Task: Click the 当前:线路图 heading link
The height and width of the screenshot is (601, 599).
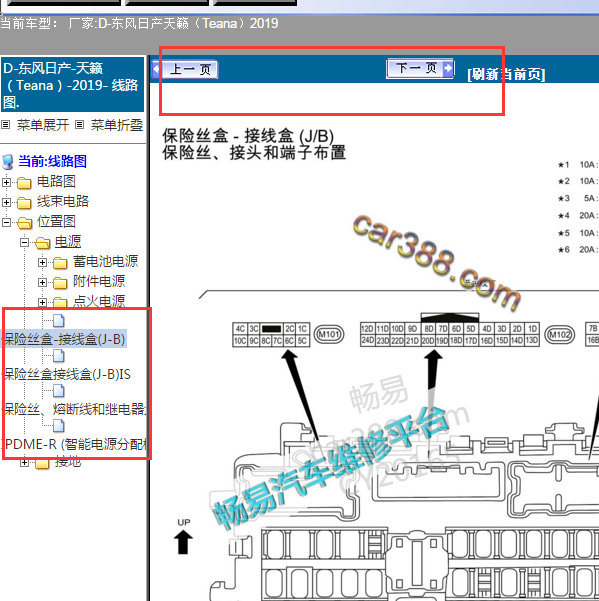Action: pyautogui.click(x=53, y=161)
